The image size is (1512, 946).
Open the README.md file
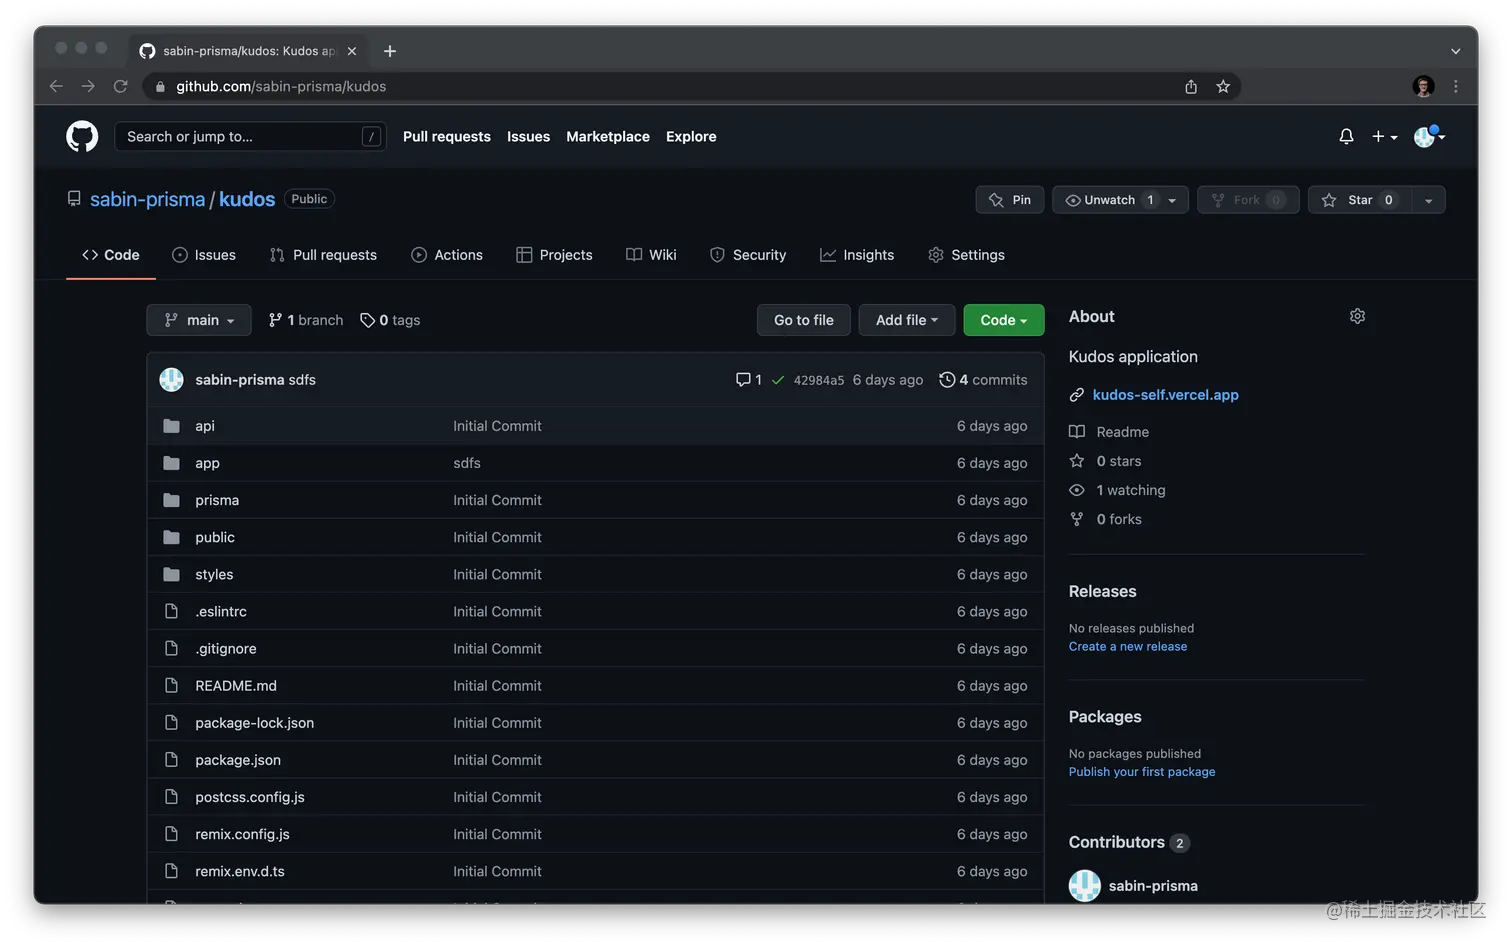[236, 686]
